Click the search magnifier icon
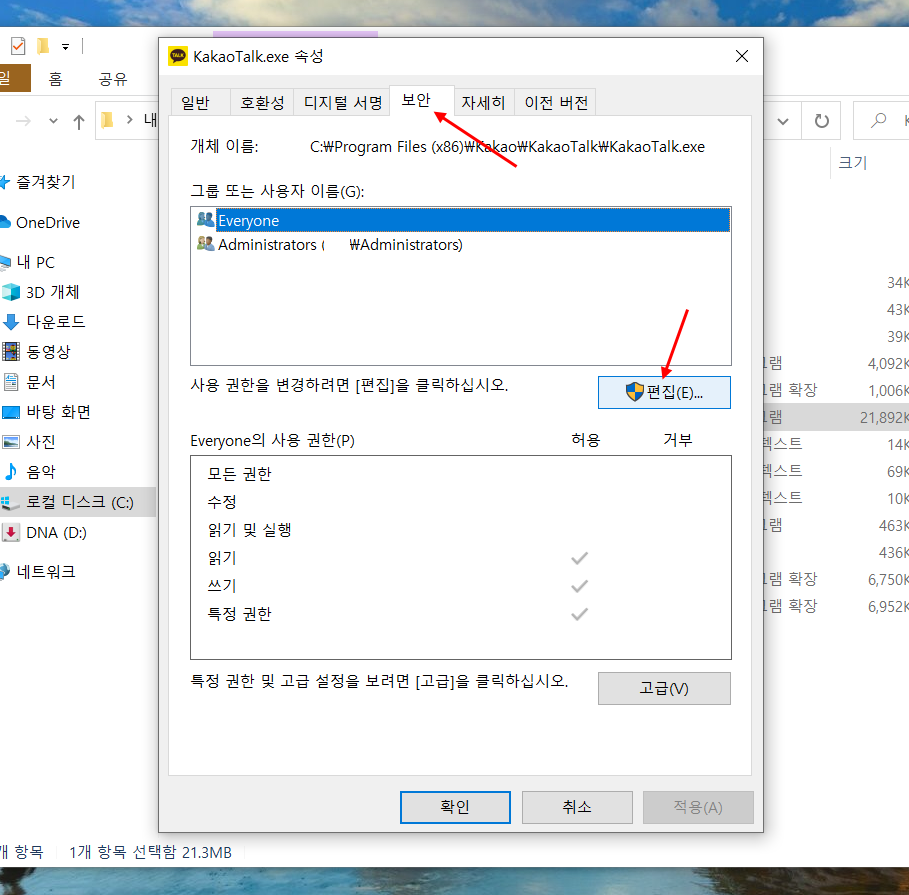 pos(878,121)
